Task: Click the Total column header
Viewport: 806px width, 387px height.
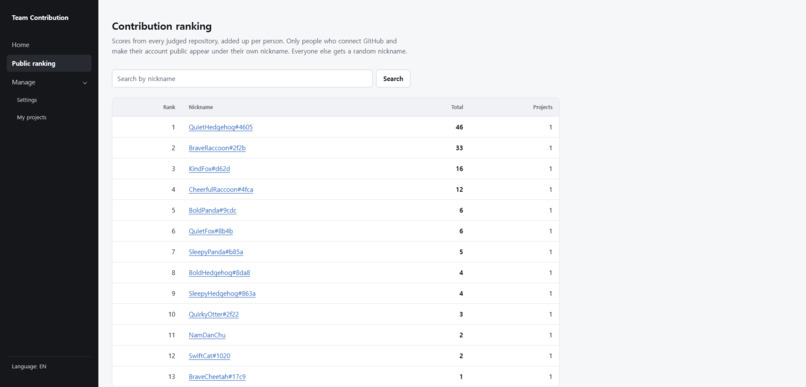Action: pyautogui.click(x=457, y=107)
